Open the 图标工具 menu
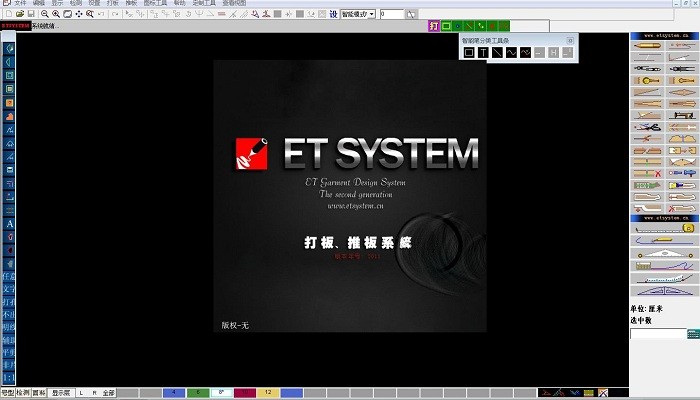This screenshot has height=400, width=700. [x=155, y=3]
